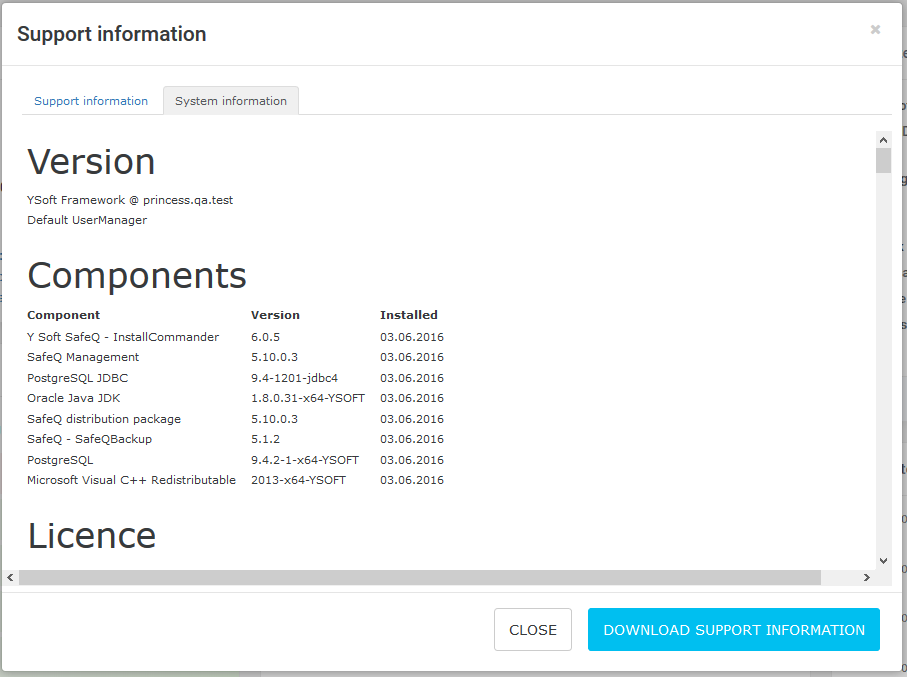
Task: Click the vertical scrollbar thumb
Action: pos(883,161)
